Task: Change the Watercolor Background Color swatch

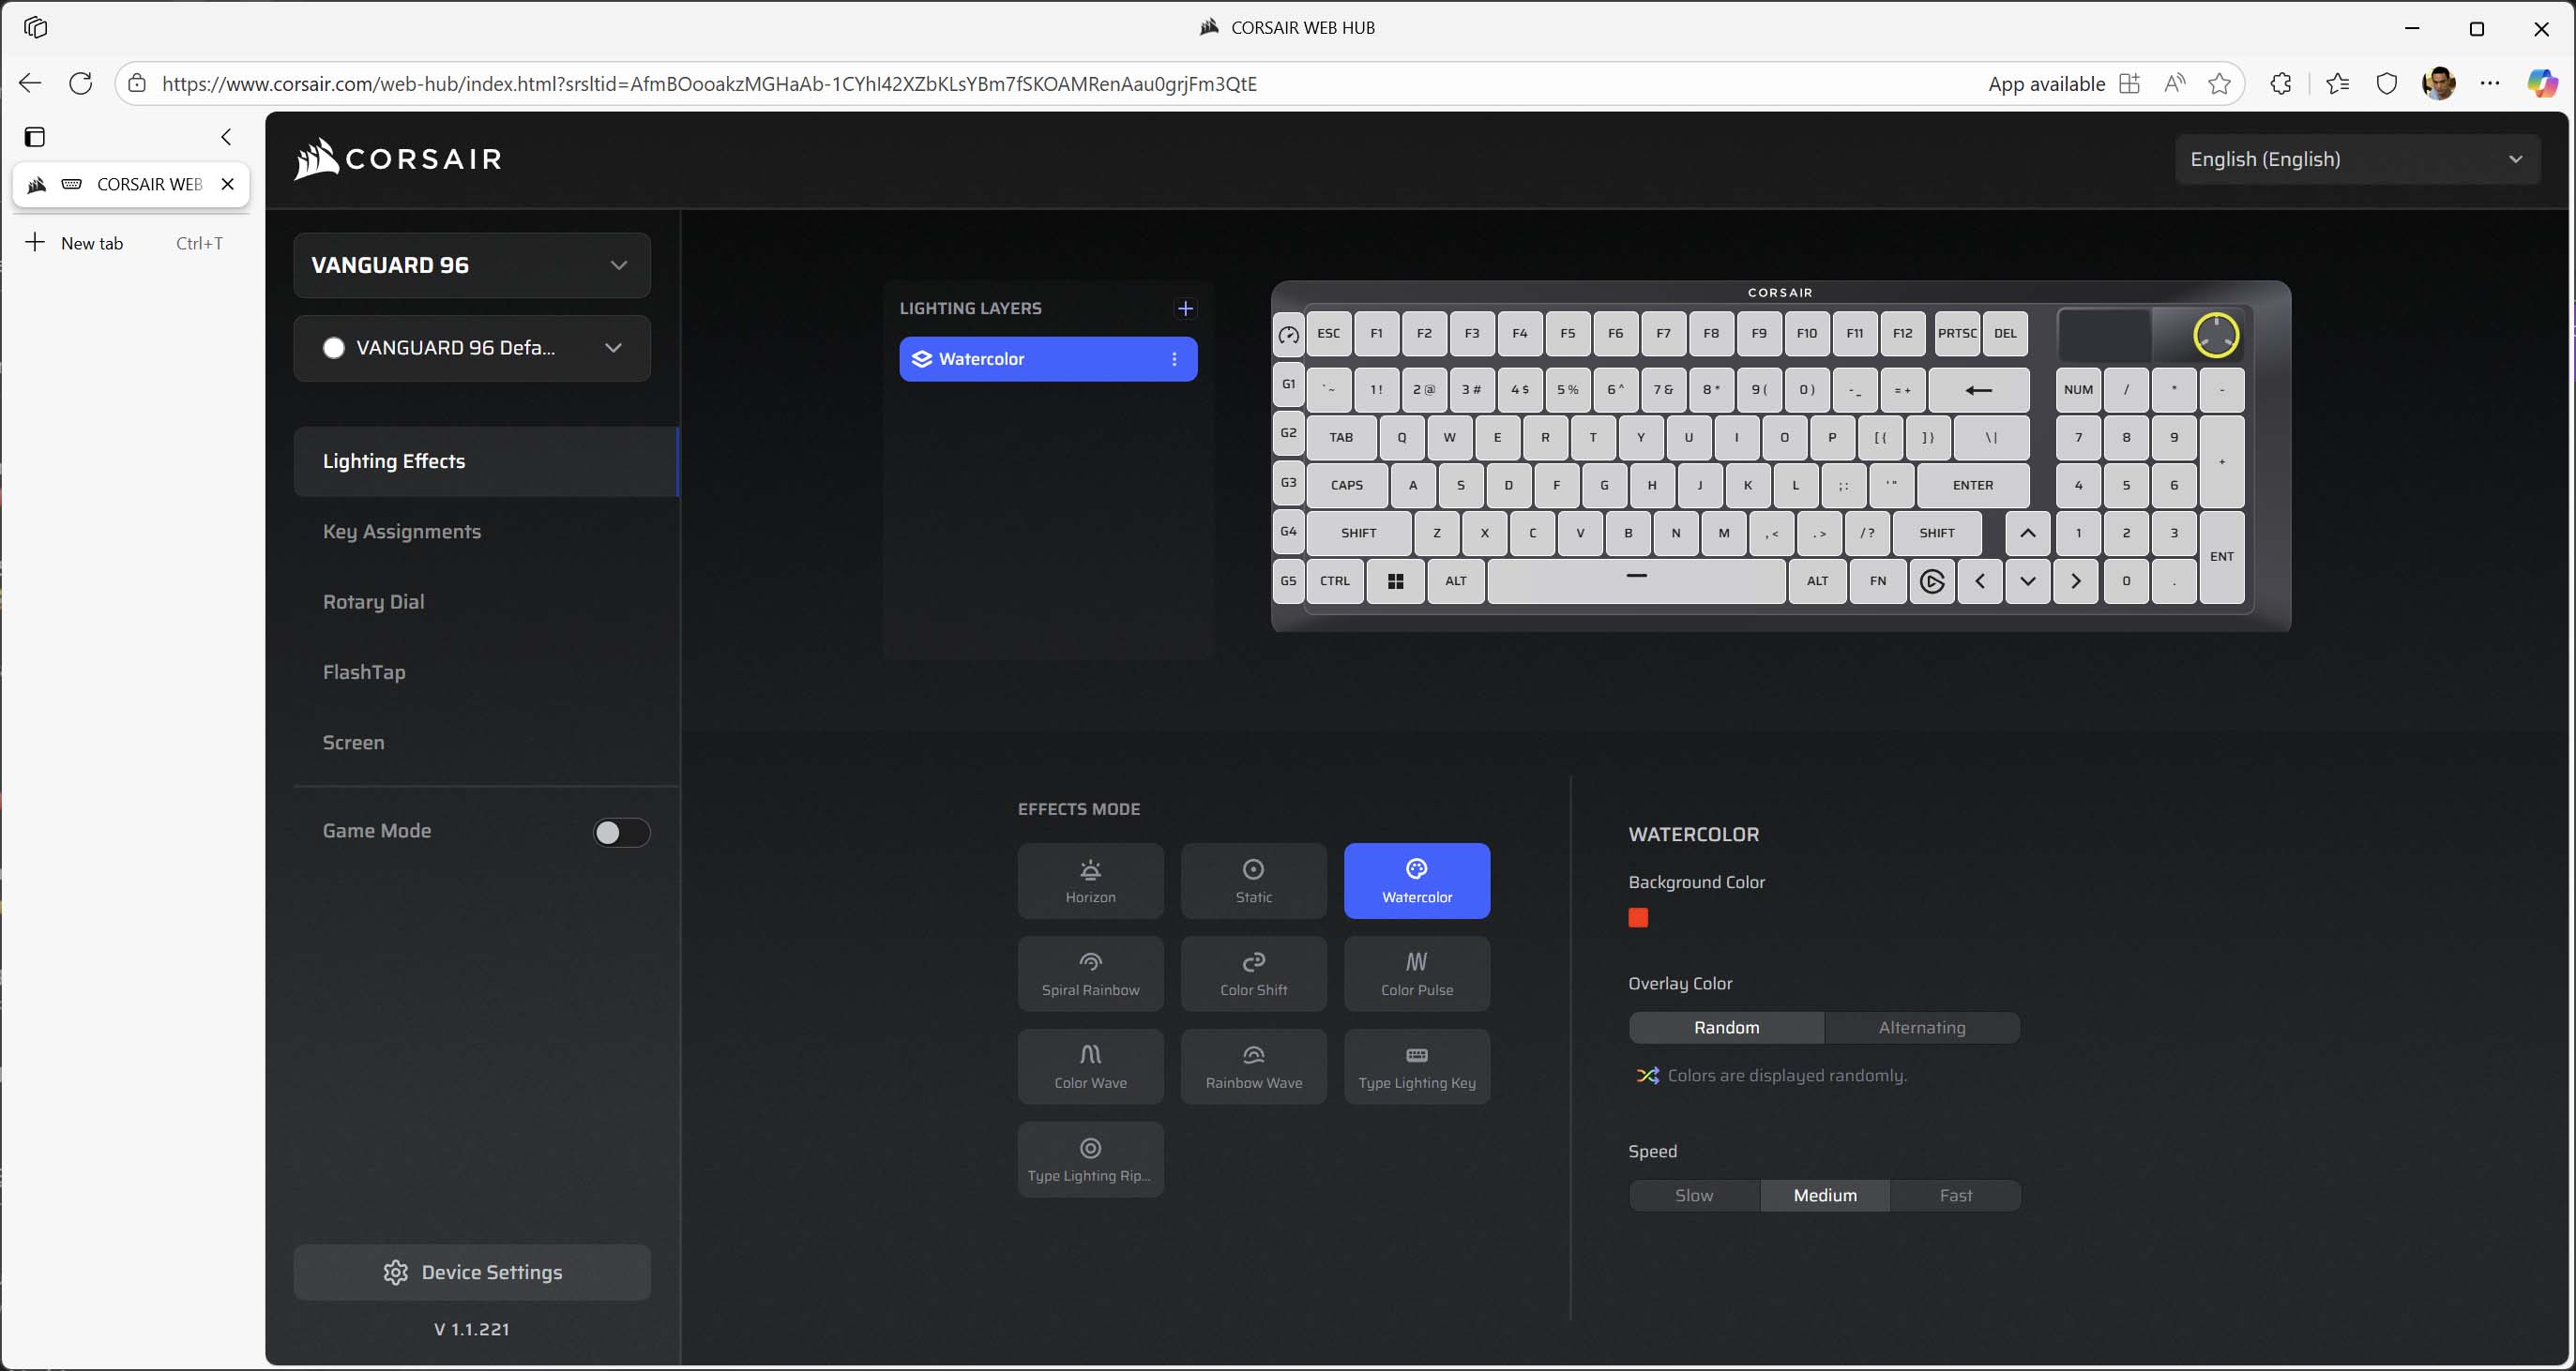Action: tap(1637, 917)
